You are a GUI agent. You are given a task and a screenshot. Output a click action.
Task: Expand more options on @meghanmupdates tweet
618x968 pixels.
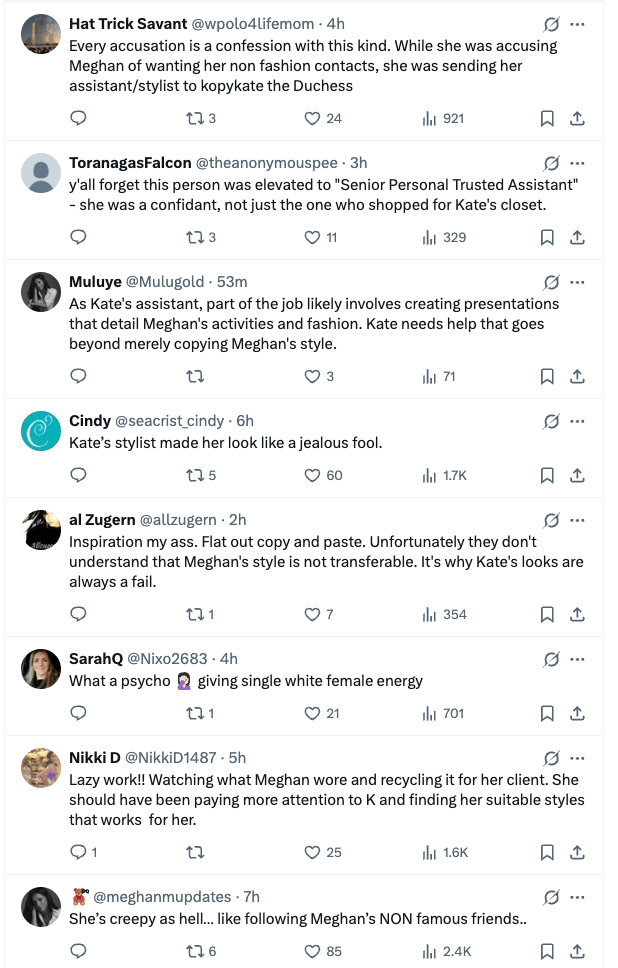click(x=577, y=896)
